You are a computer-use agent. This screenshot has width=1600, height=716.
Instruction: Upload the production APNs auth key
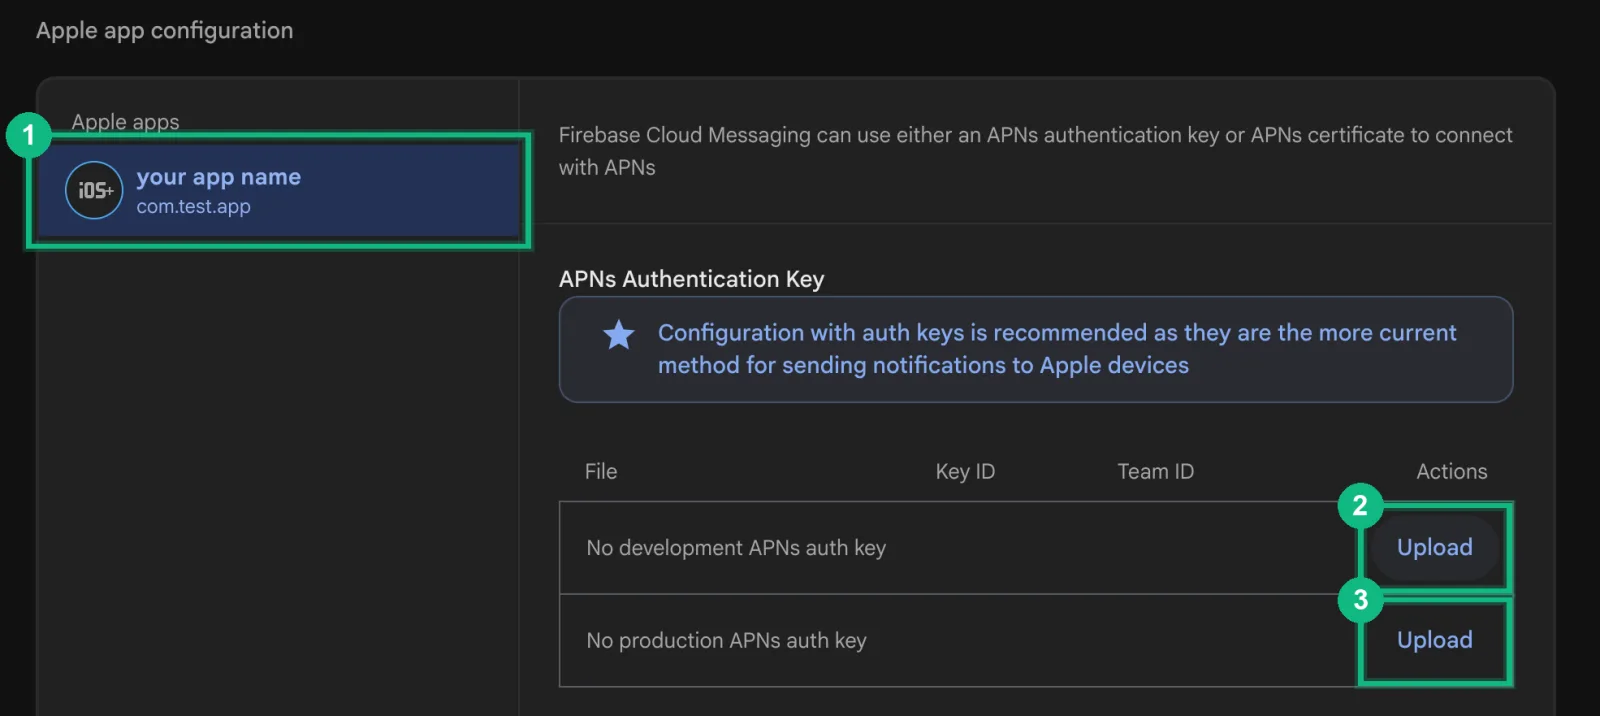(x=1434, y=640)
